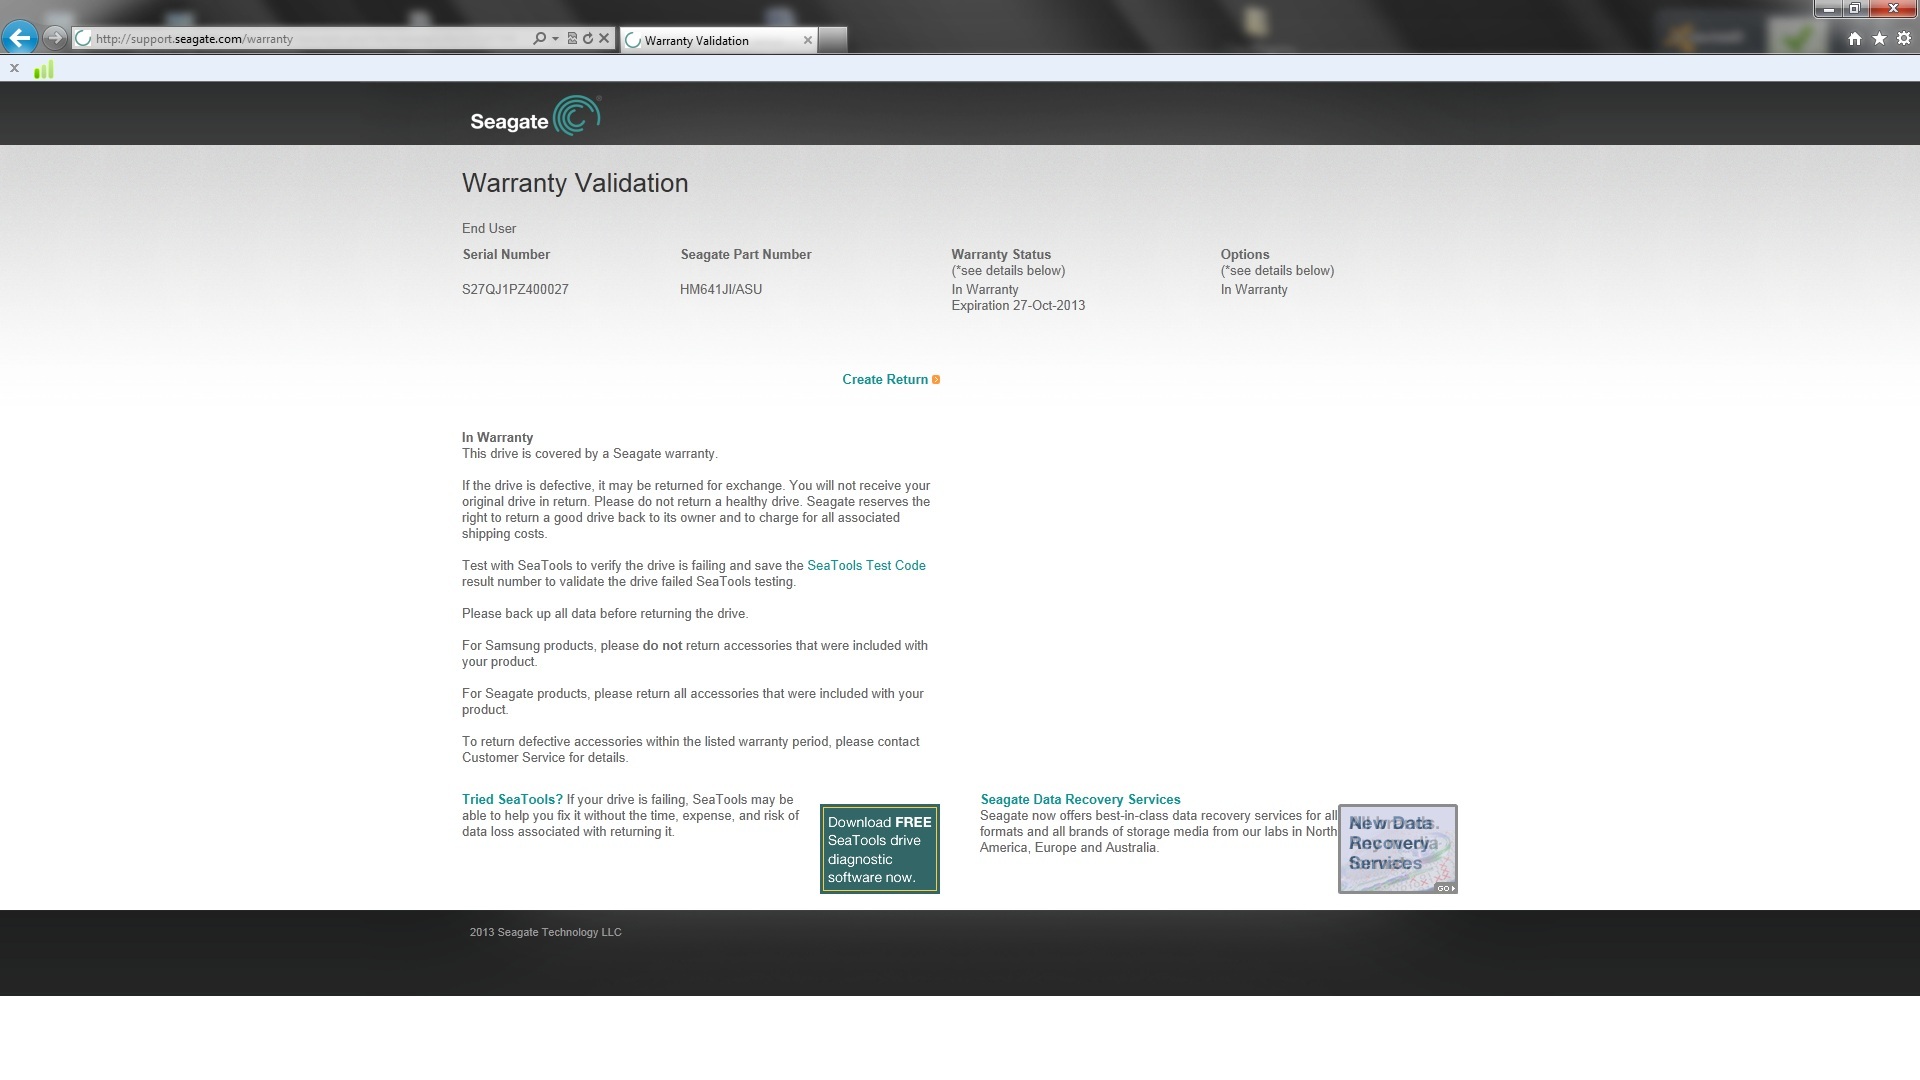The height and width of the screenshot is (1080, 1920).
Task: Click the Seagate logo
Action: (x=535, y=116)
